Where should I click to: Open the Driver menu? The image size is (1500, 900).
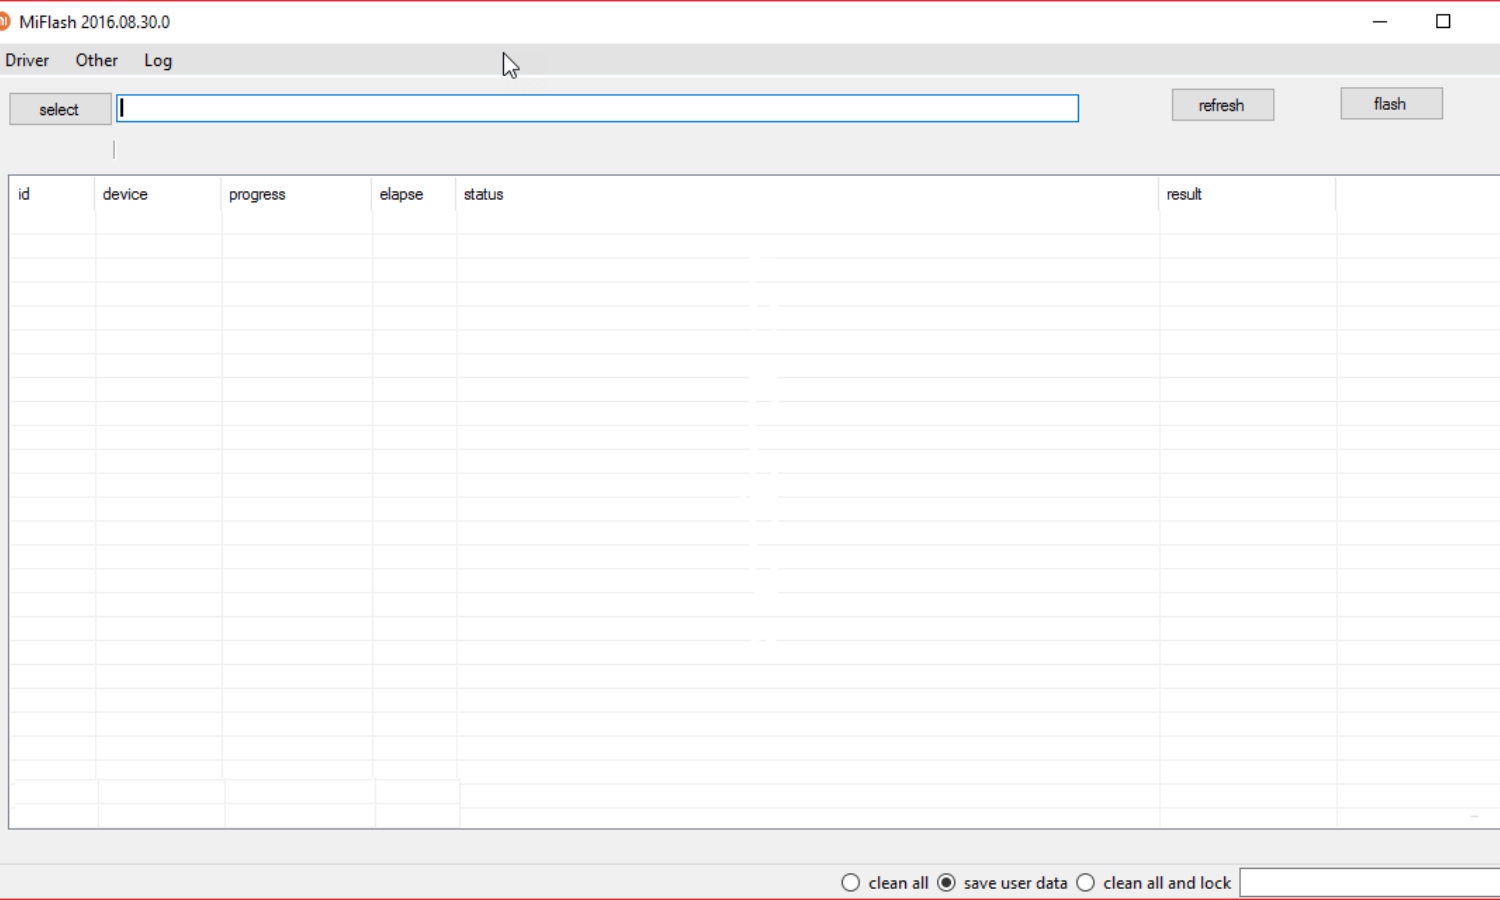coord(27,60)
